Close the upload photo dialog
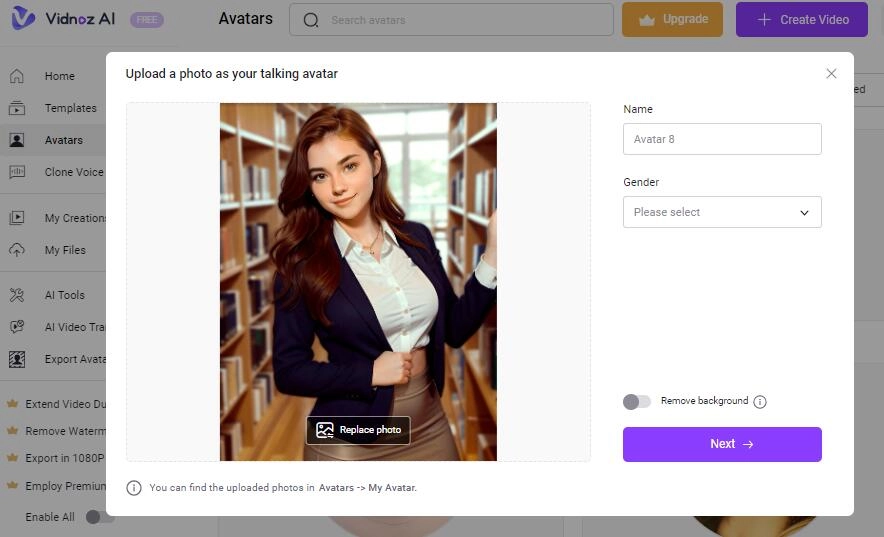 pyautogui.click(x=831, y=73)
